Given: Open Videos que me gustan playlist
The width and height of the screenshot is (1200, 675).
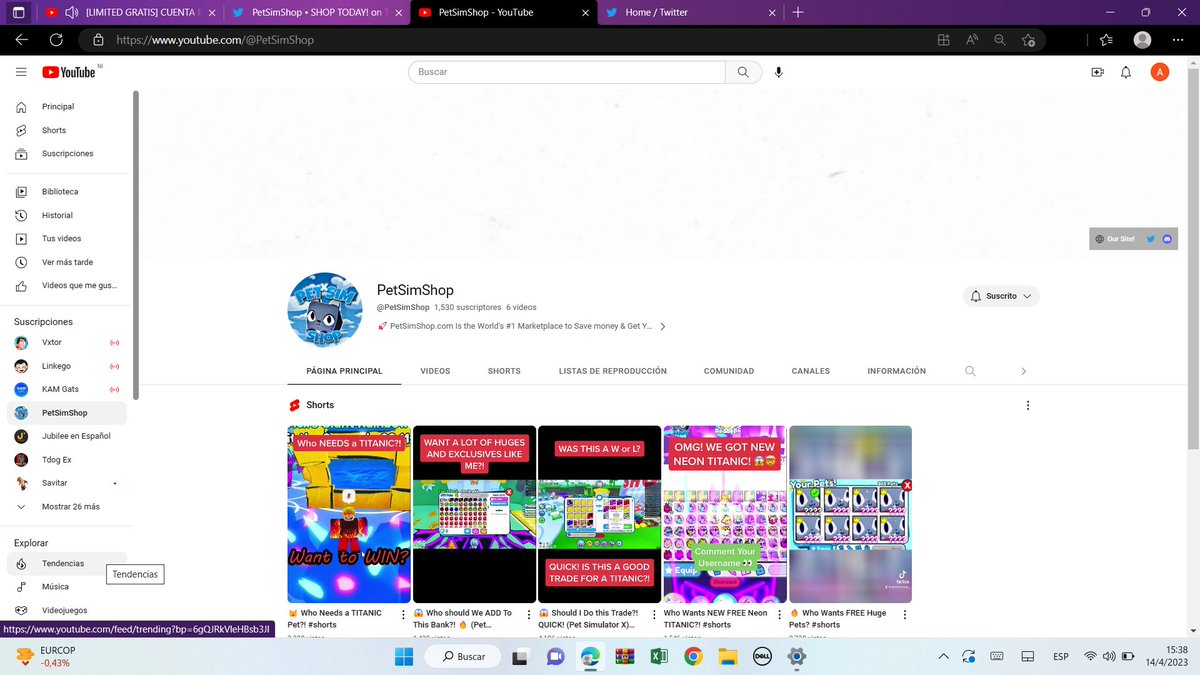Looking at the screenshot, I should [66, 286].
